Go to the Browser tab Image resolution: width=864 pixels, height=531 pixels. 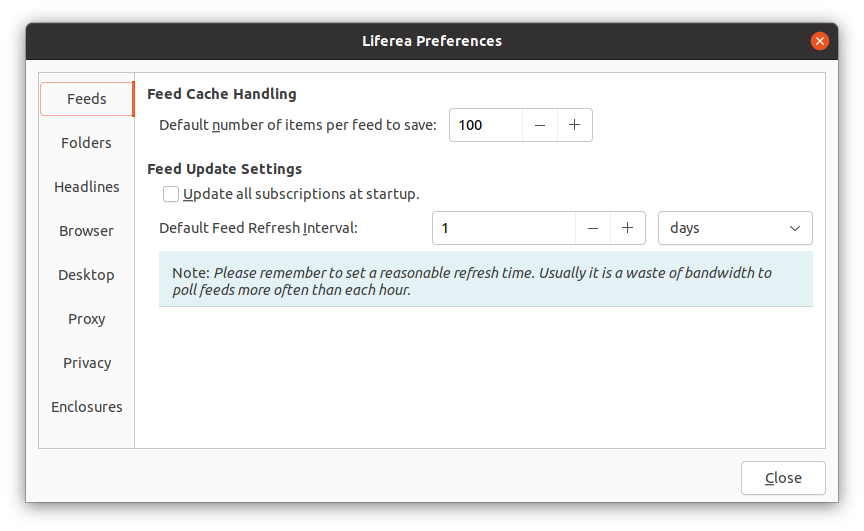click(86, 231)
